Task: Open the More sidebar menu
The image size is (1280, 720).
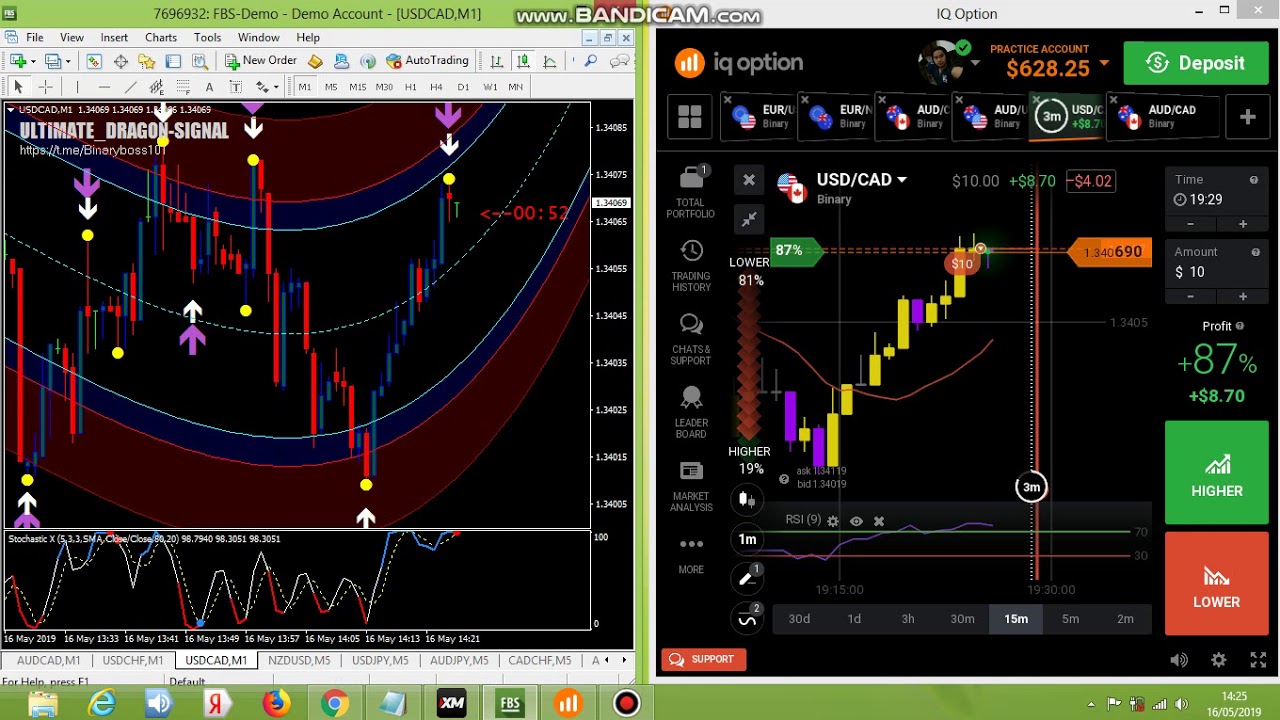Action: pos(691,555)
